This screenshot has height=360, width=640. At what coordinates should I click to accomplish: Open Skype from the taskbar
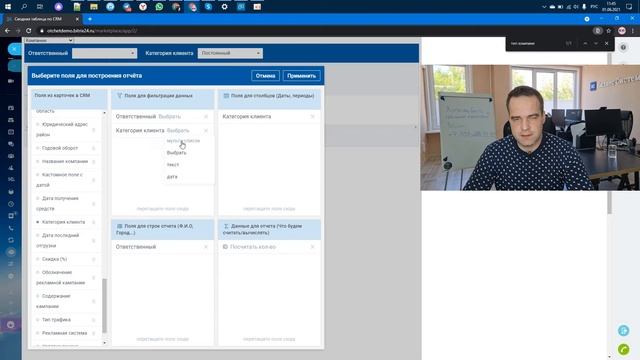[x=208, y=7]
